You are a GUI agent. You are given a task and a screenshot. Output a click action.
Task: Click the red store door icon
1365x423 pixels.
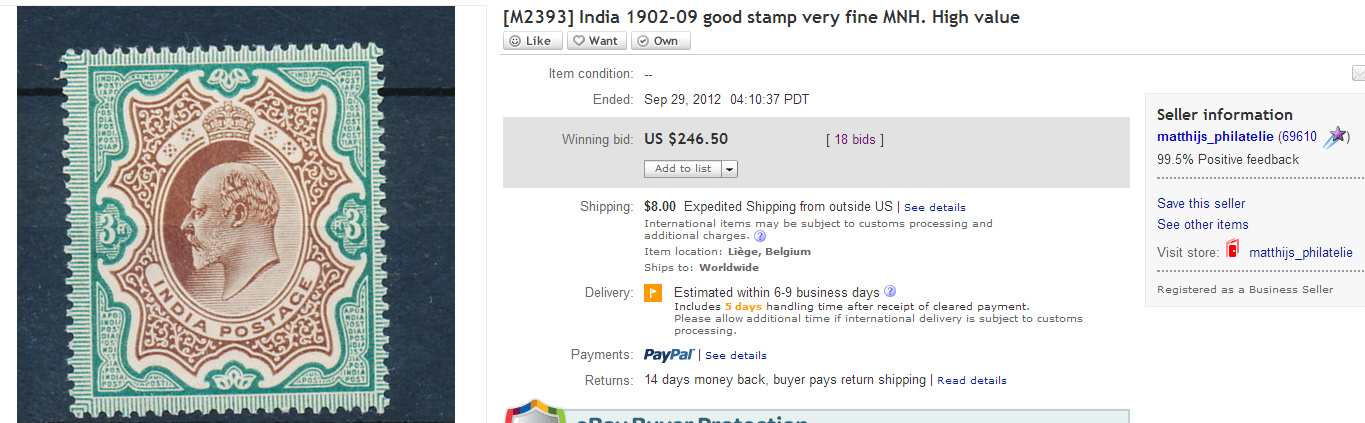[x=1233, y=251]
